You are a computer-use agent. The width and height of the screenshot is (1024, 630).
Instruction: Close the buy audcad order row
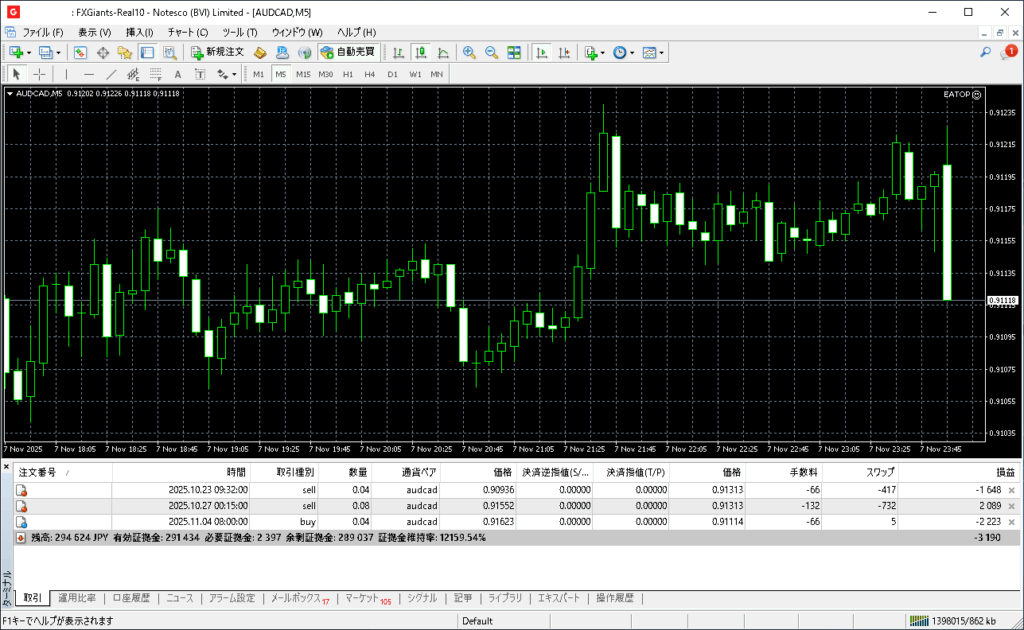click(1011, 522)
